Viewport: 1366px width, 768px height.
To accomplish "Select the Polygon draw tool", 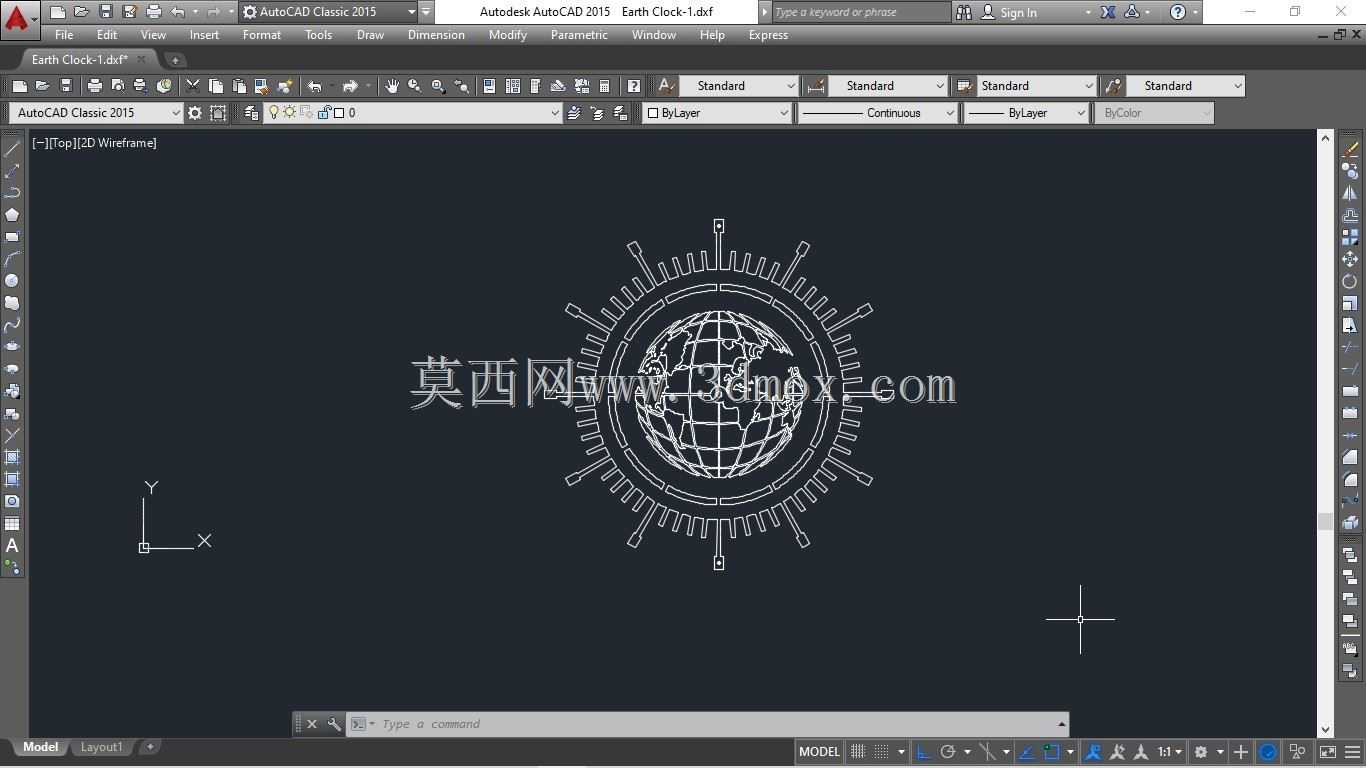I will tap(12, 215).
